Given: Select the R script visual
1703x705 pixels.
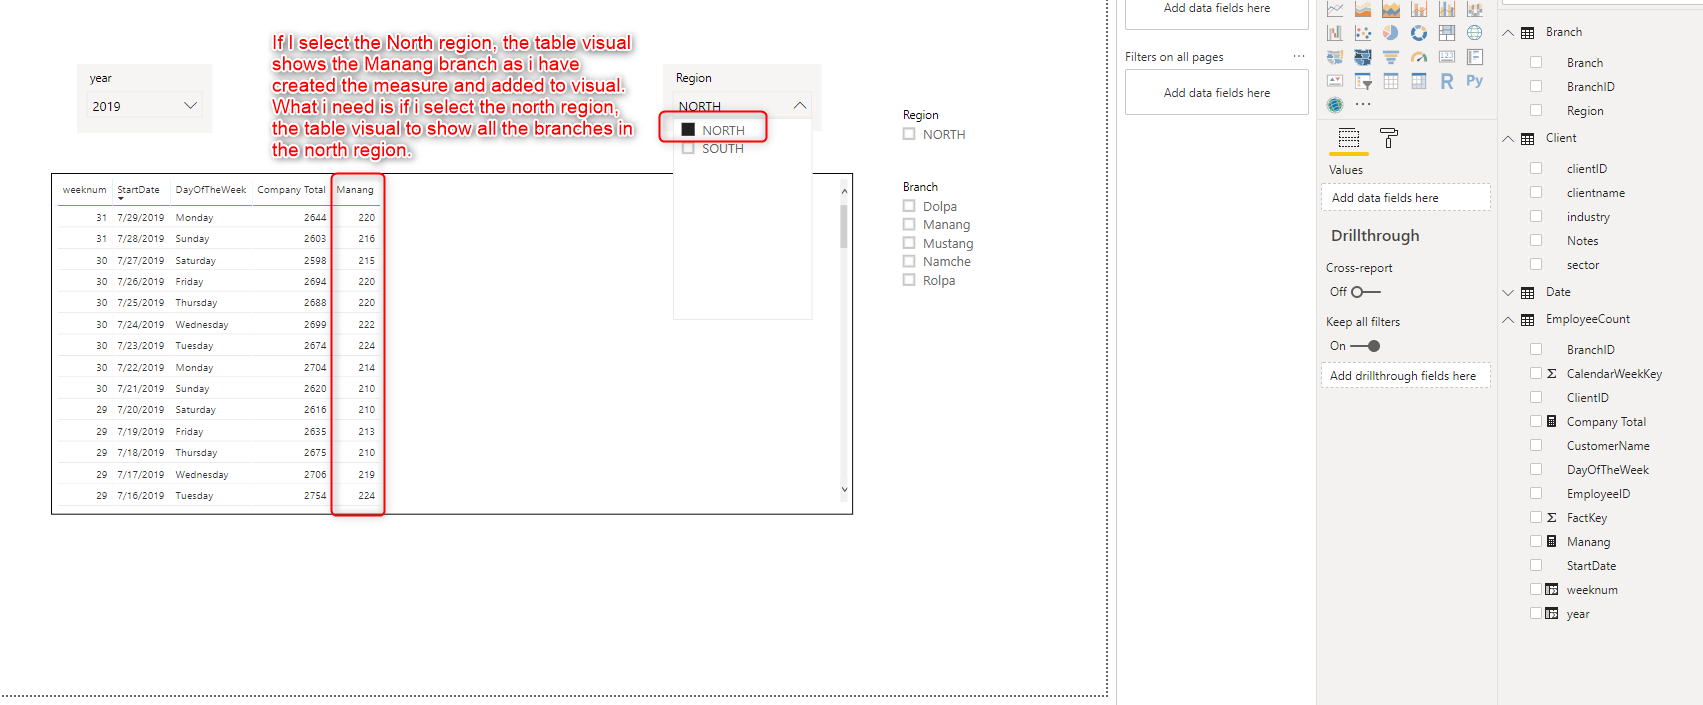Looking at the screenshot, I should pyautogui.click(x=1447, y=81).
